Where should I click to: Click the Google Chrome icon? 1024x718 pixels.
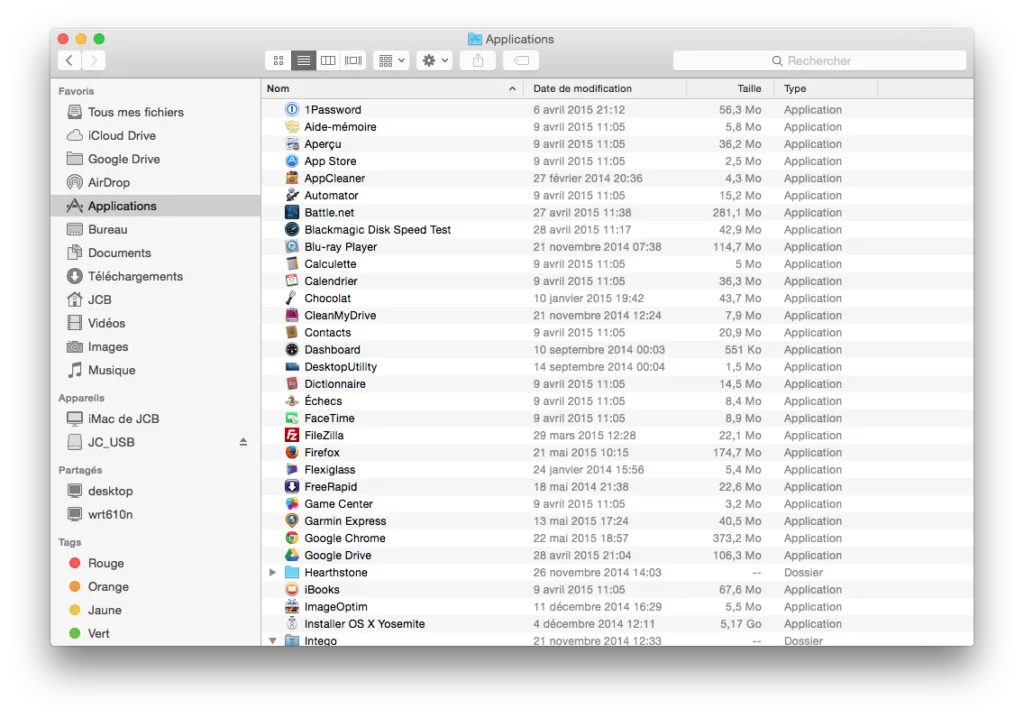tap(292, 538)
